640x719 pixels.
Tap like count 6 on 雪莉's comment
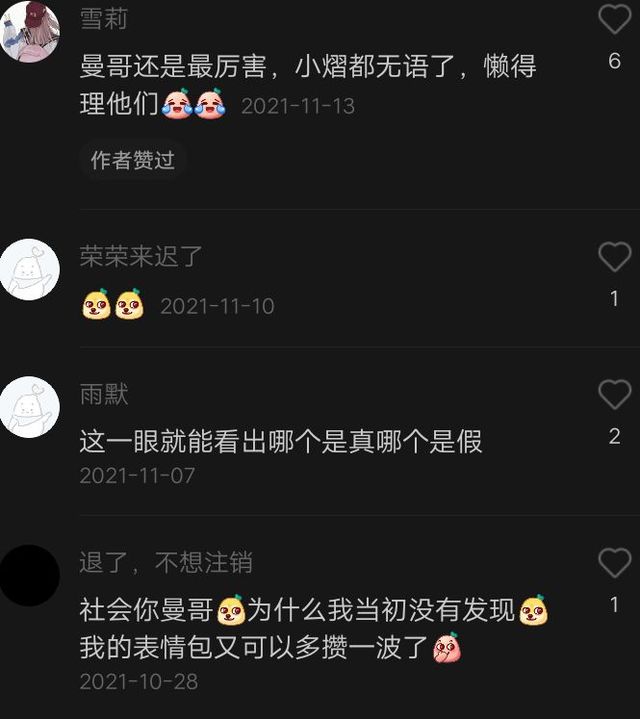[x=614, y=61]
